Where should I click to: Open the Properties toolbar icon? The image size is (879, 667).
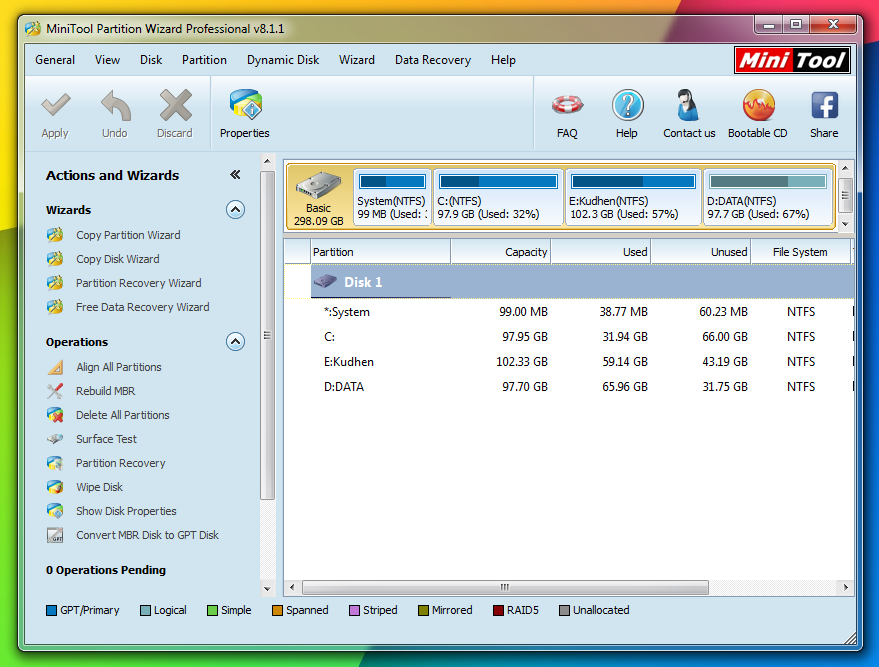(x=246, y=105)
